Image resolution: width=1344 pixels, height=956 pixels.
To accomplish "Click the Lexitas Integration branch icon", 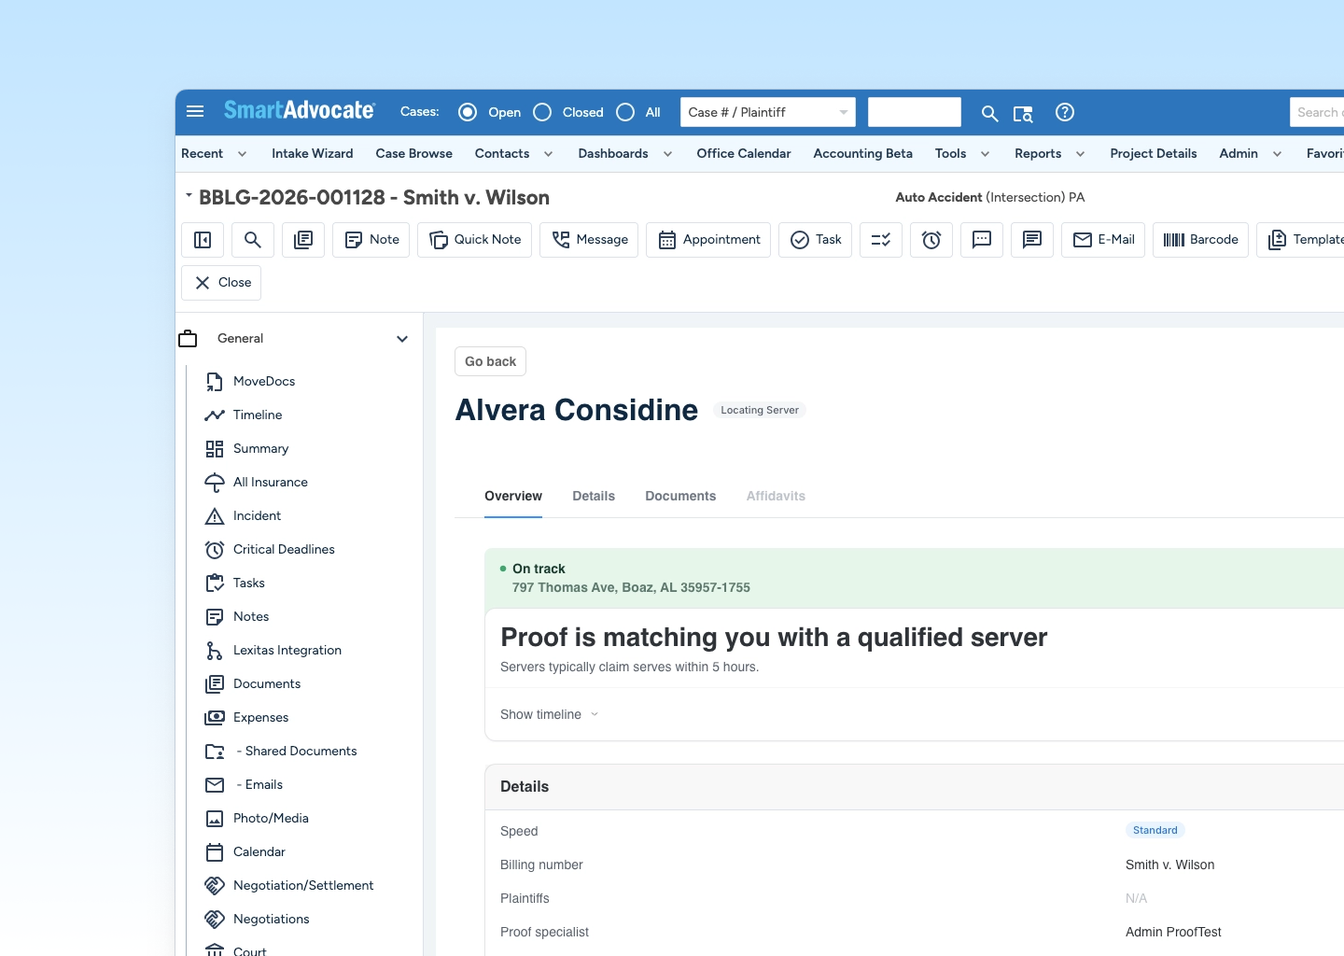I will tap(214, 650).
